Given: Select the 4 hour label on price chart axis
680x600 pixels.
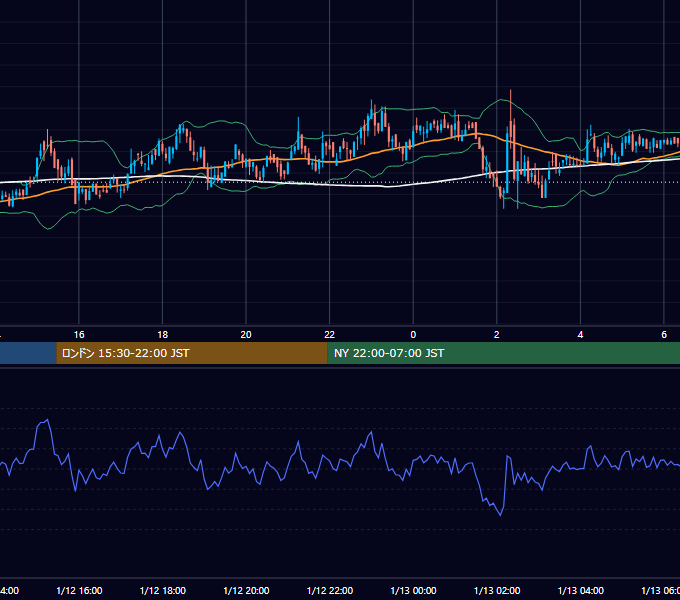Looking at the screenshot, I should 580,335.
